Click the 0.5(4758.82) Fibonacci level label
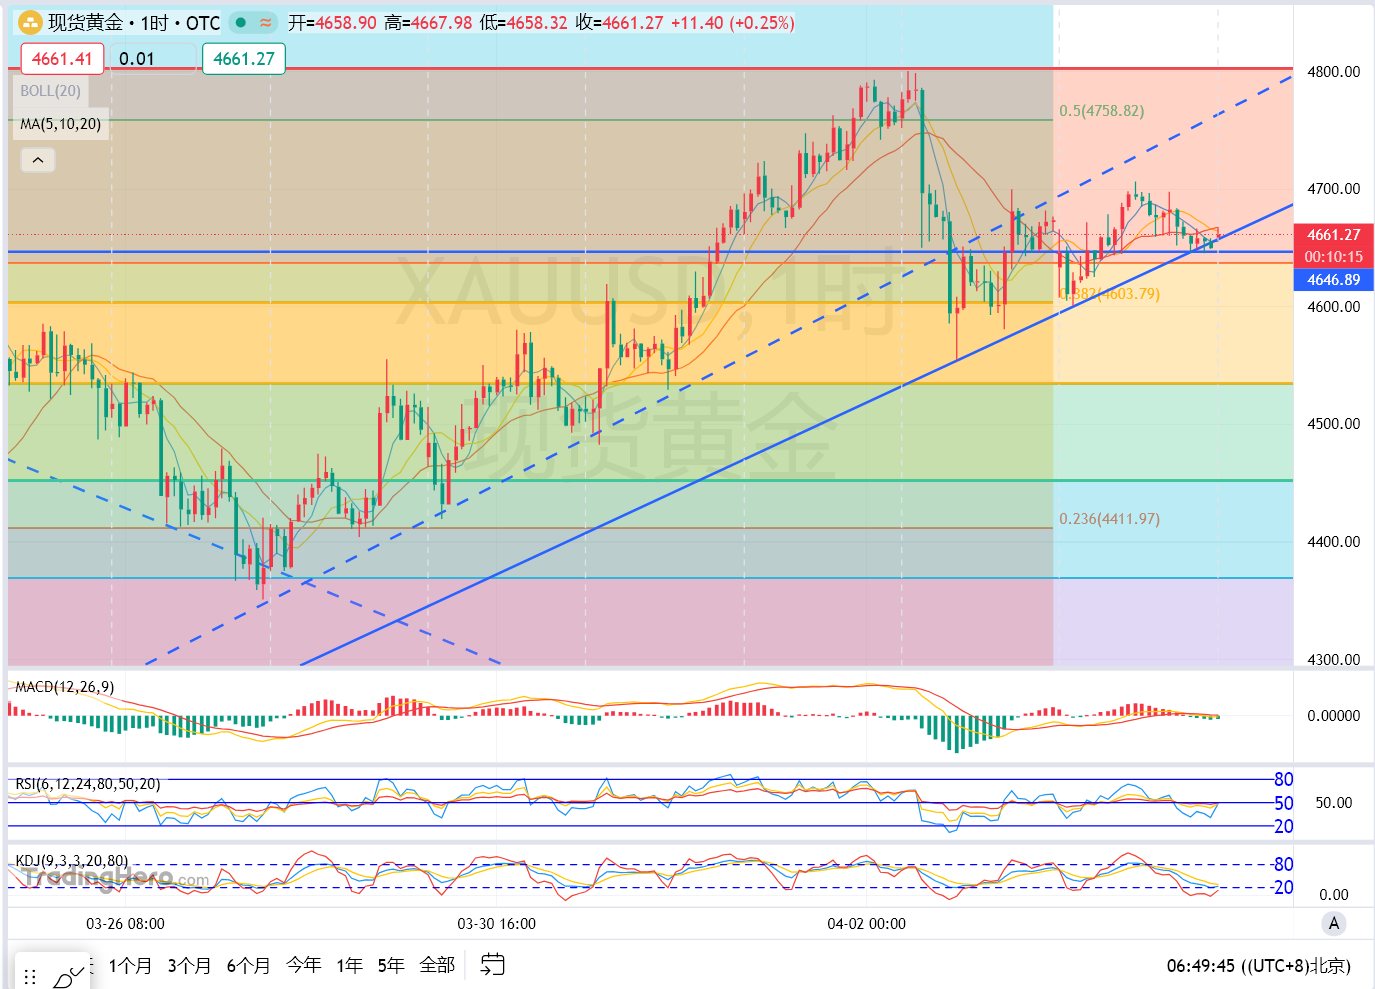 (1102, 111)
